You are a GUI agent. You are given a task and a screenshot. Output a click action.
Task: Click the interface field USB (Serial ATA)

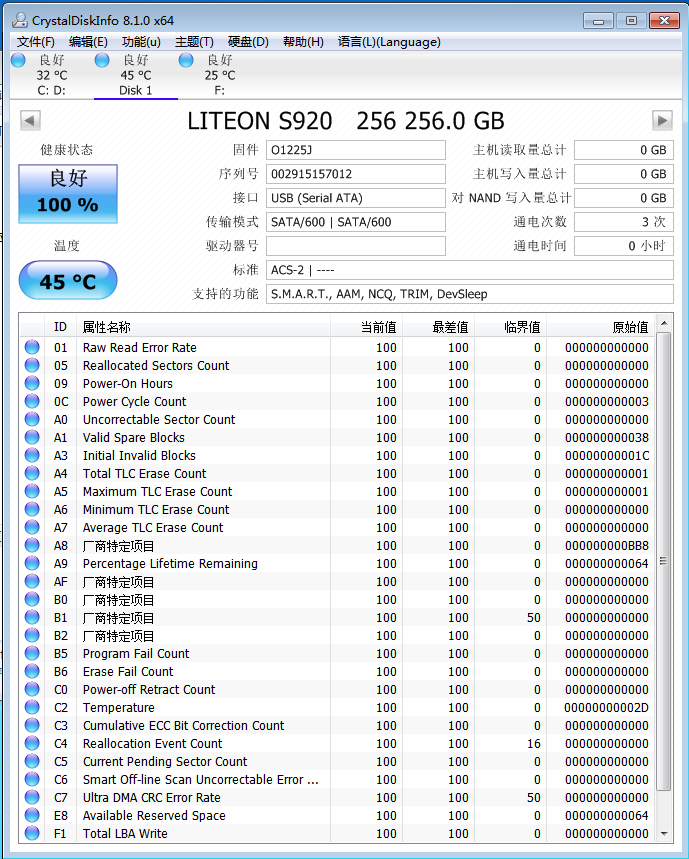pyautogui.click(x=355, y=198)
